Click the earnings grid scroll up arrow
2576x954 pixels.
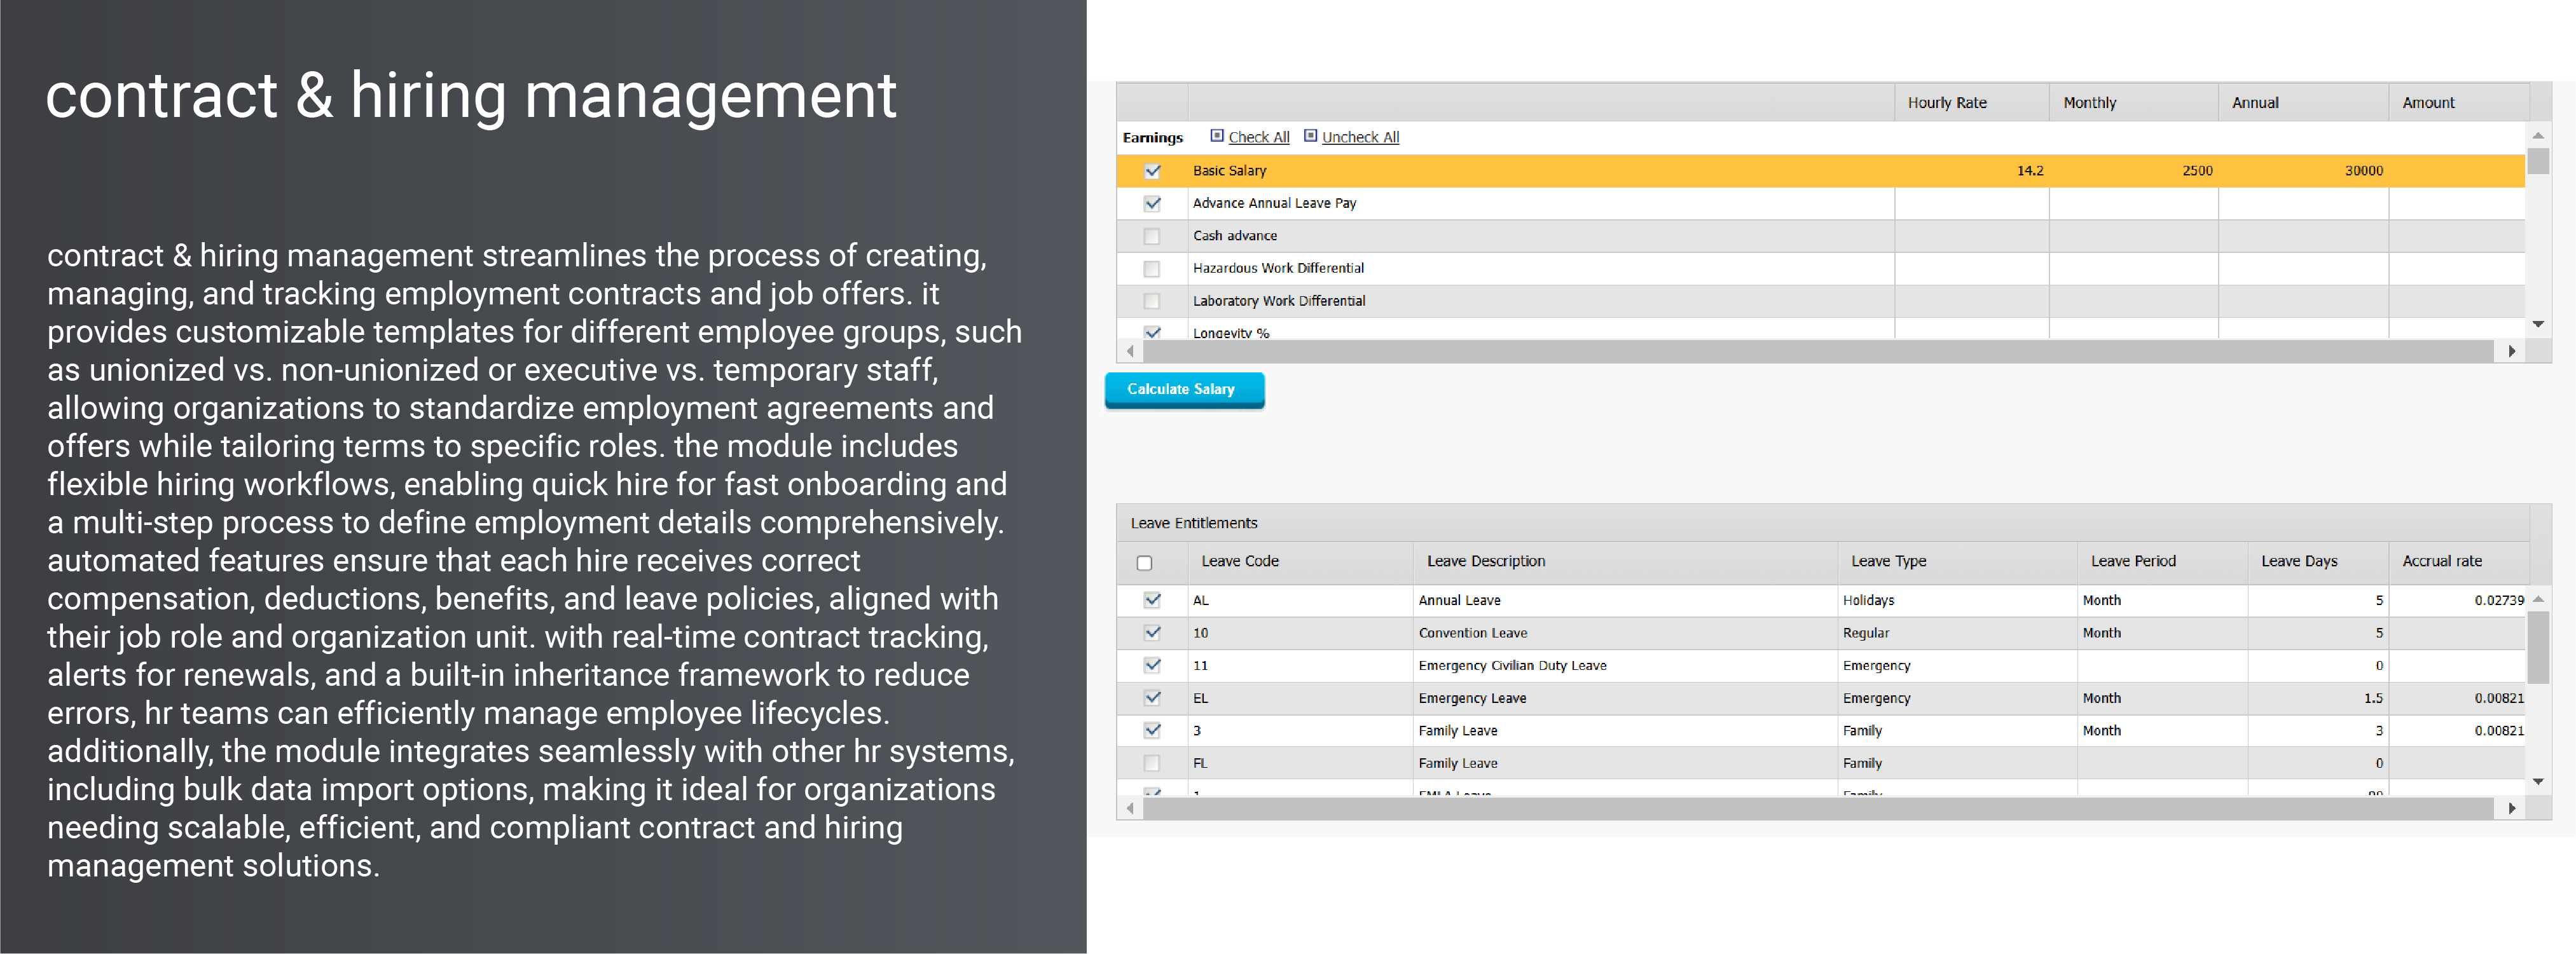2538,135
